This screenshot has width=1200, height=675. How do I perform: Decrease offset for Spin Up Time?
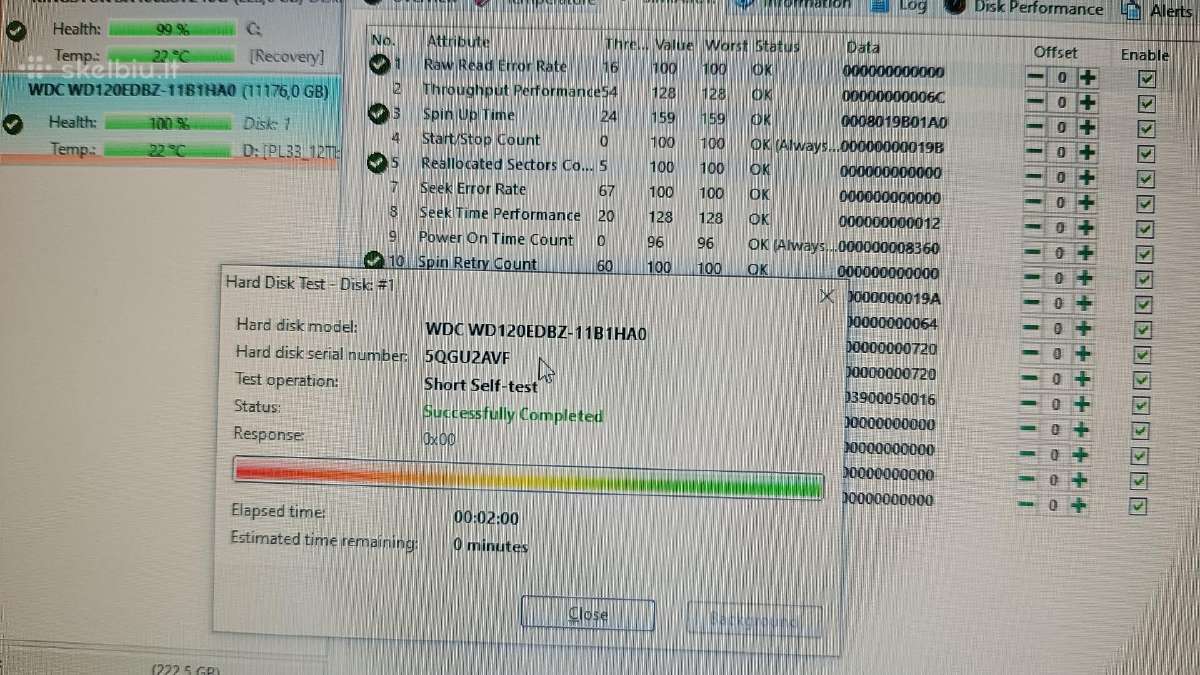tap(1037, 127)
